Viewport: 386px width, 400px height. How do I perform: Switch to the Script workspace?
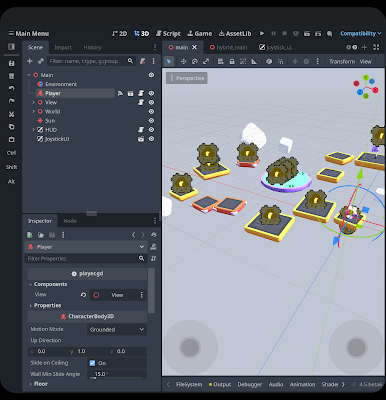(168, 33)
